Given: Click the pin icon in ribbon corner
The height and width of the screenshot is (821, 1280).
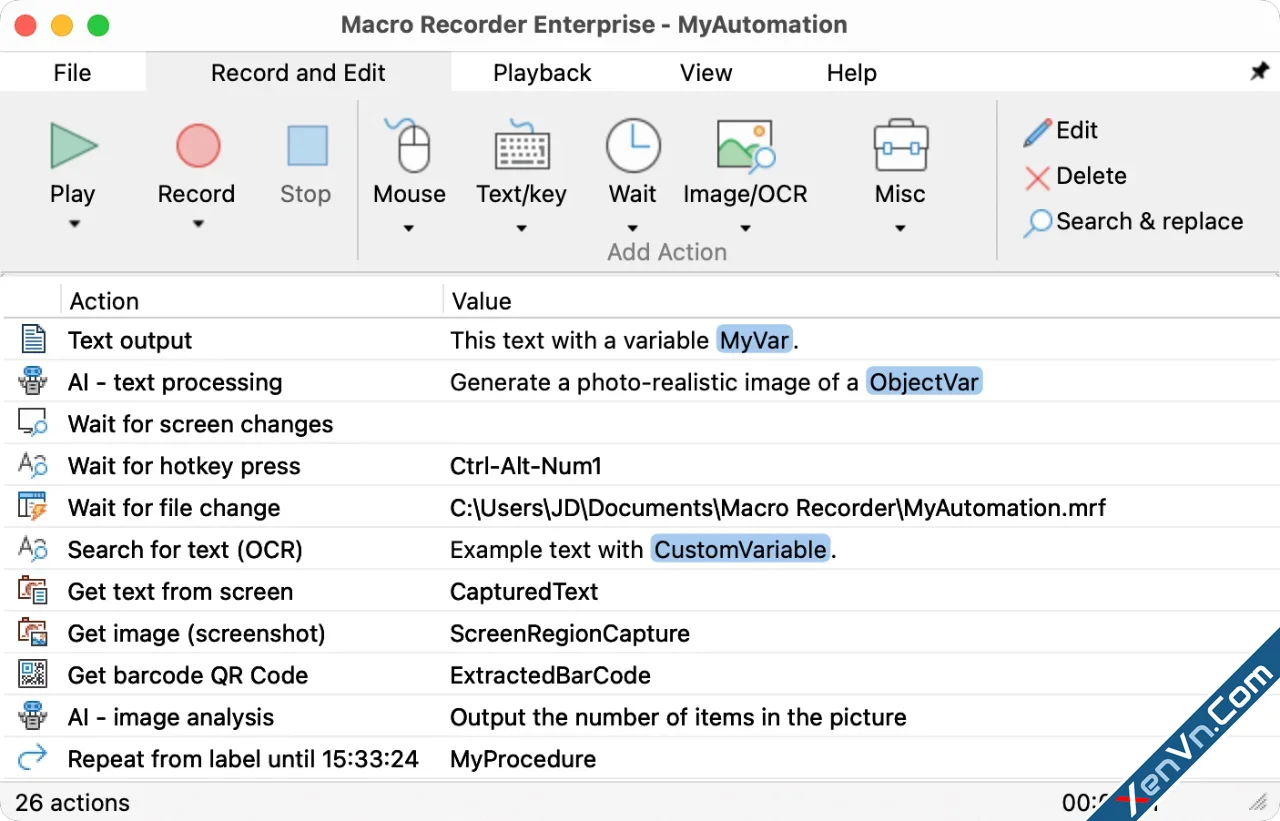Looking at the screenshot, I should coord(1259,72).
